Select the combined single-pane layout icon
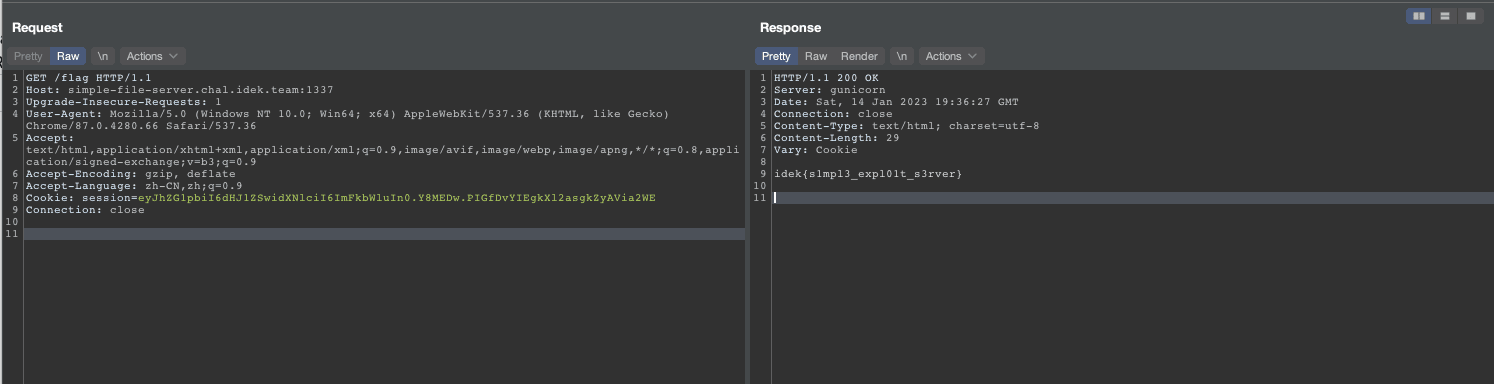This screenshot has width=1494, height=384. 1471,16
